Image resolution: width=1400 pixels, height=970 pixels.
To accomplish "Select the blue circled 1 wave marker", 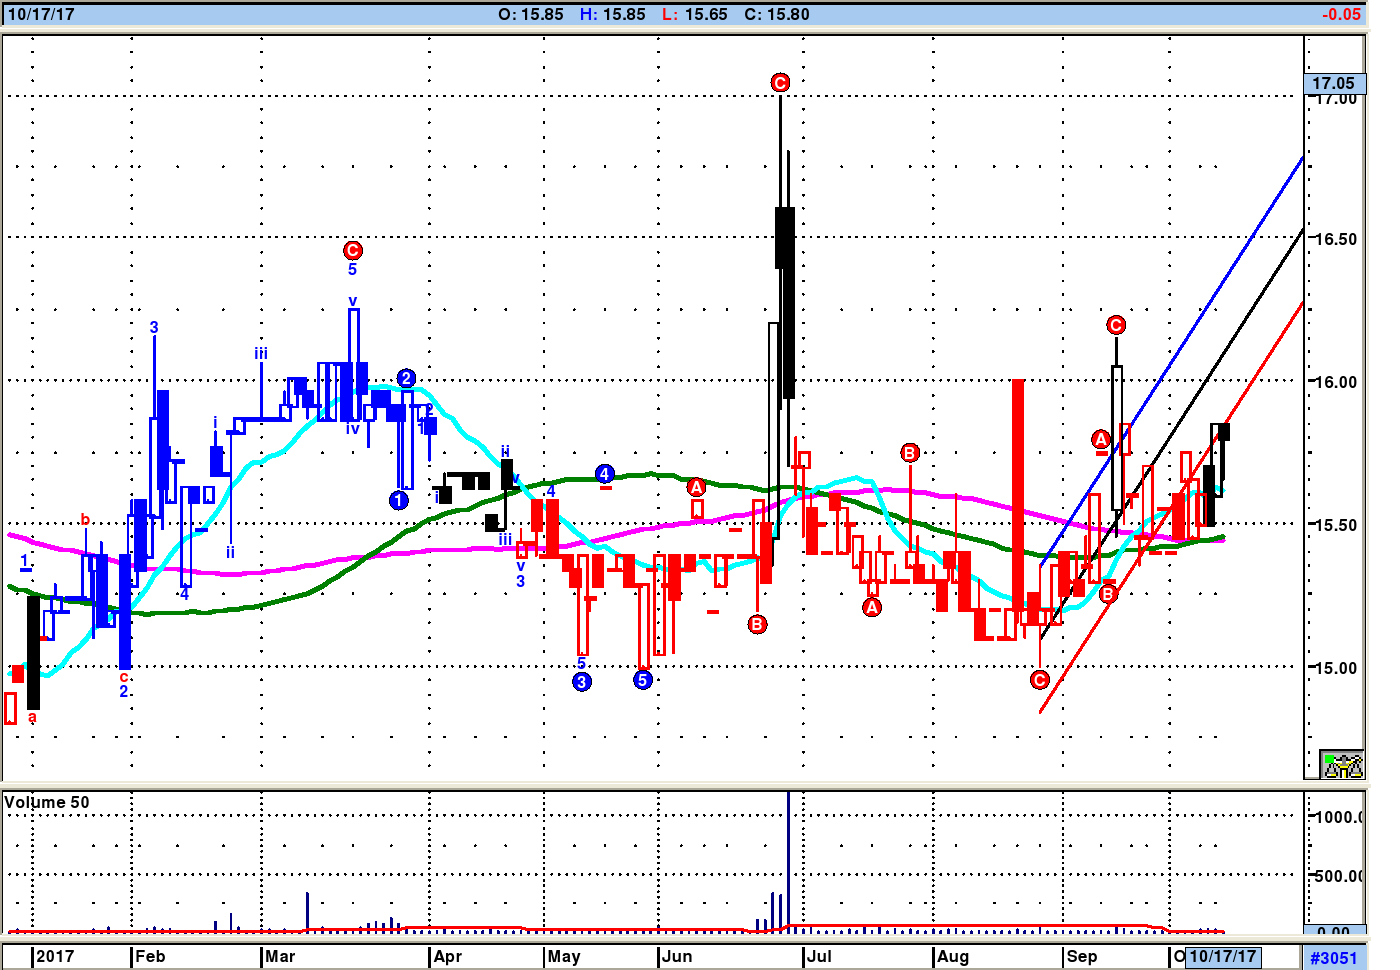I will [399, 500].
